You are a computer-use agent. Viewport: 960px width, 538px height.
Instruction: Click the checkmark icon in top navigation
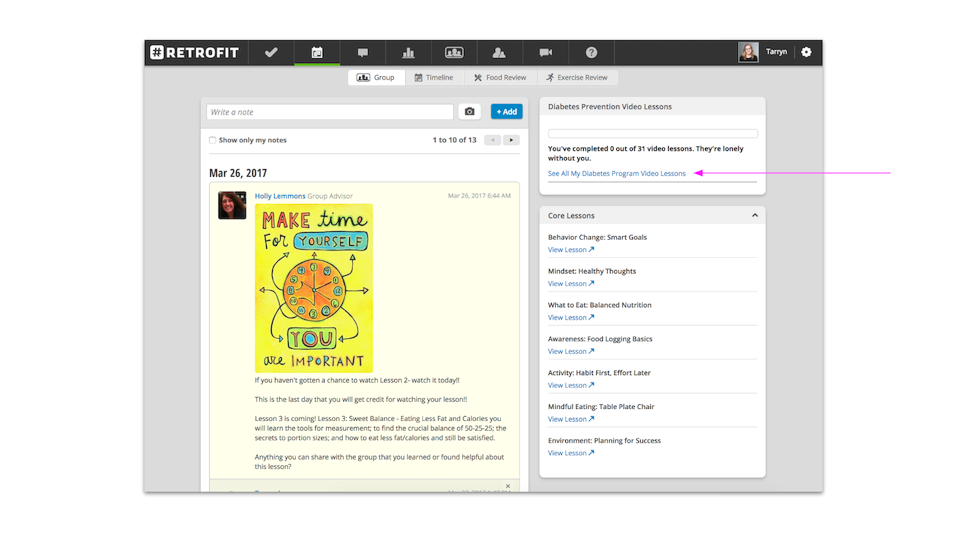271,53
